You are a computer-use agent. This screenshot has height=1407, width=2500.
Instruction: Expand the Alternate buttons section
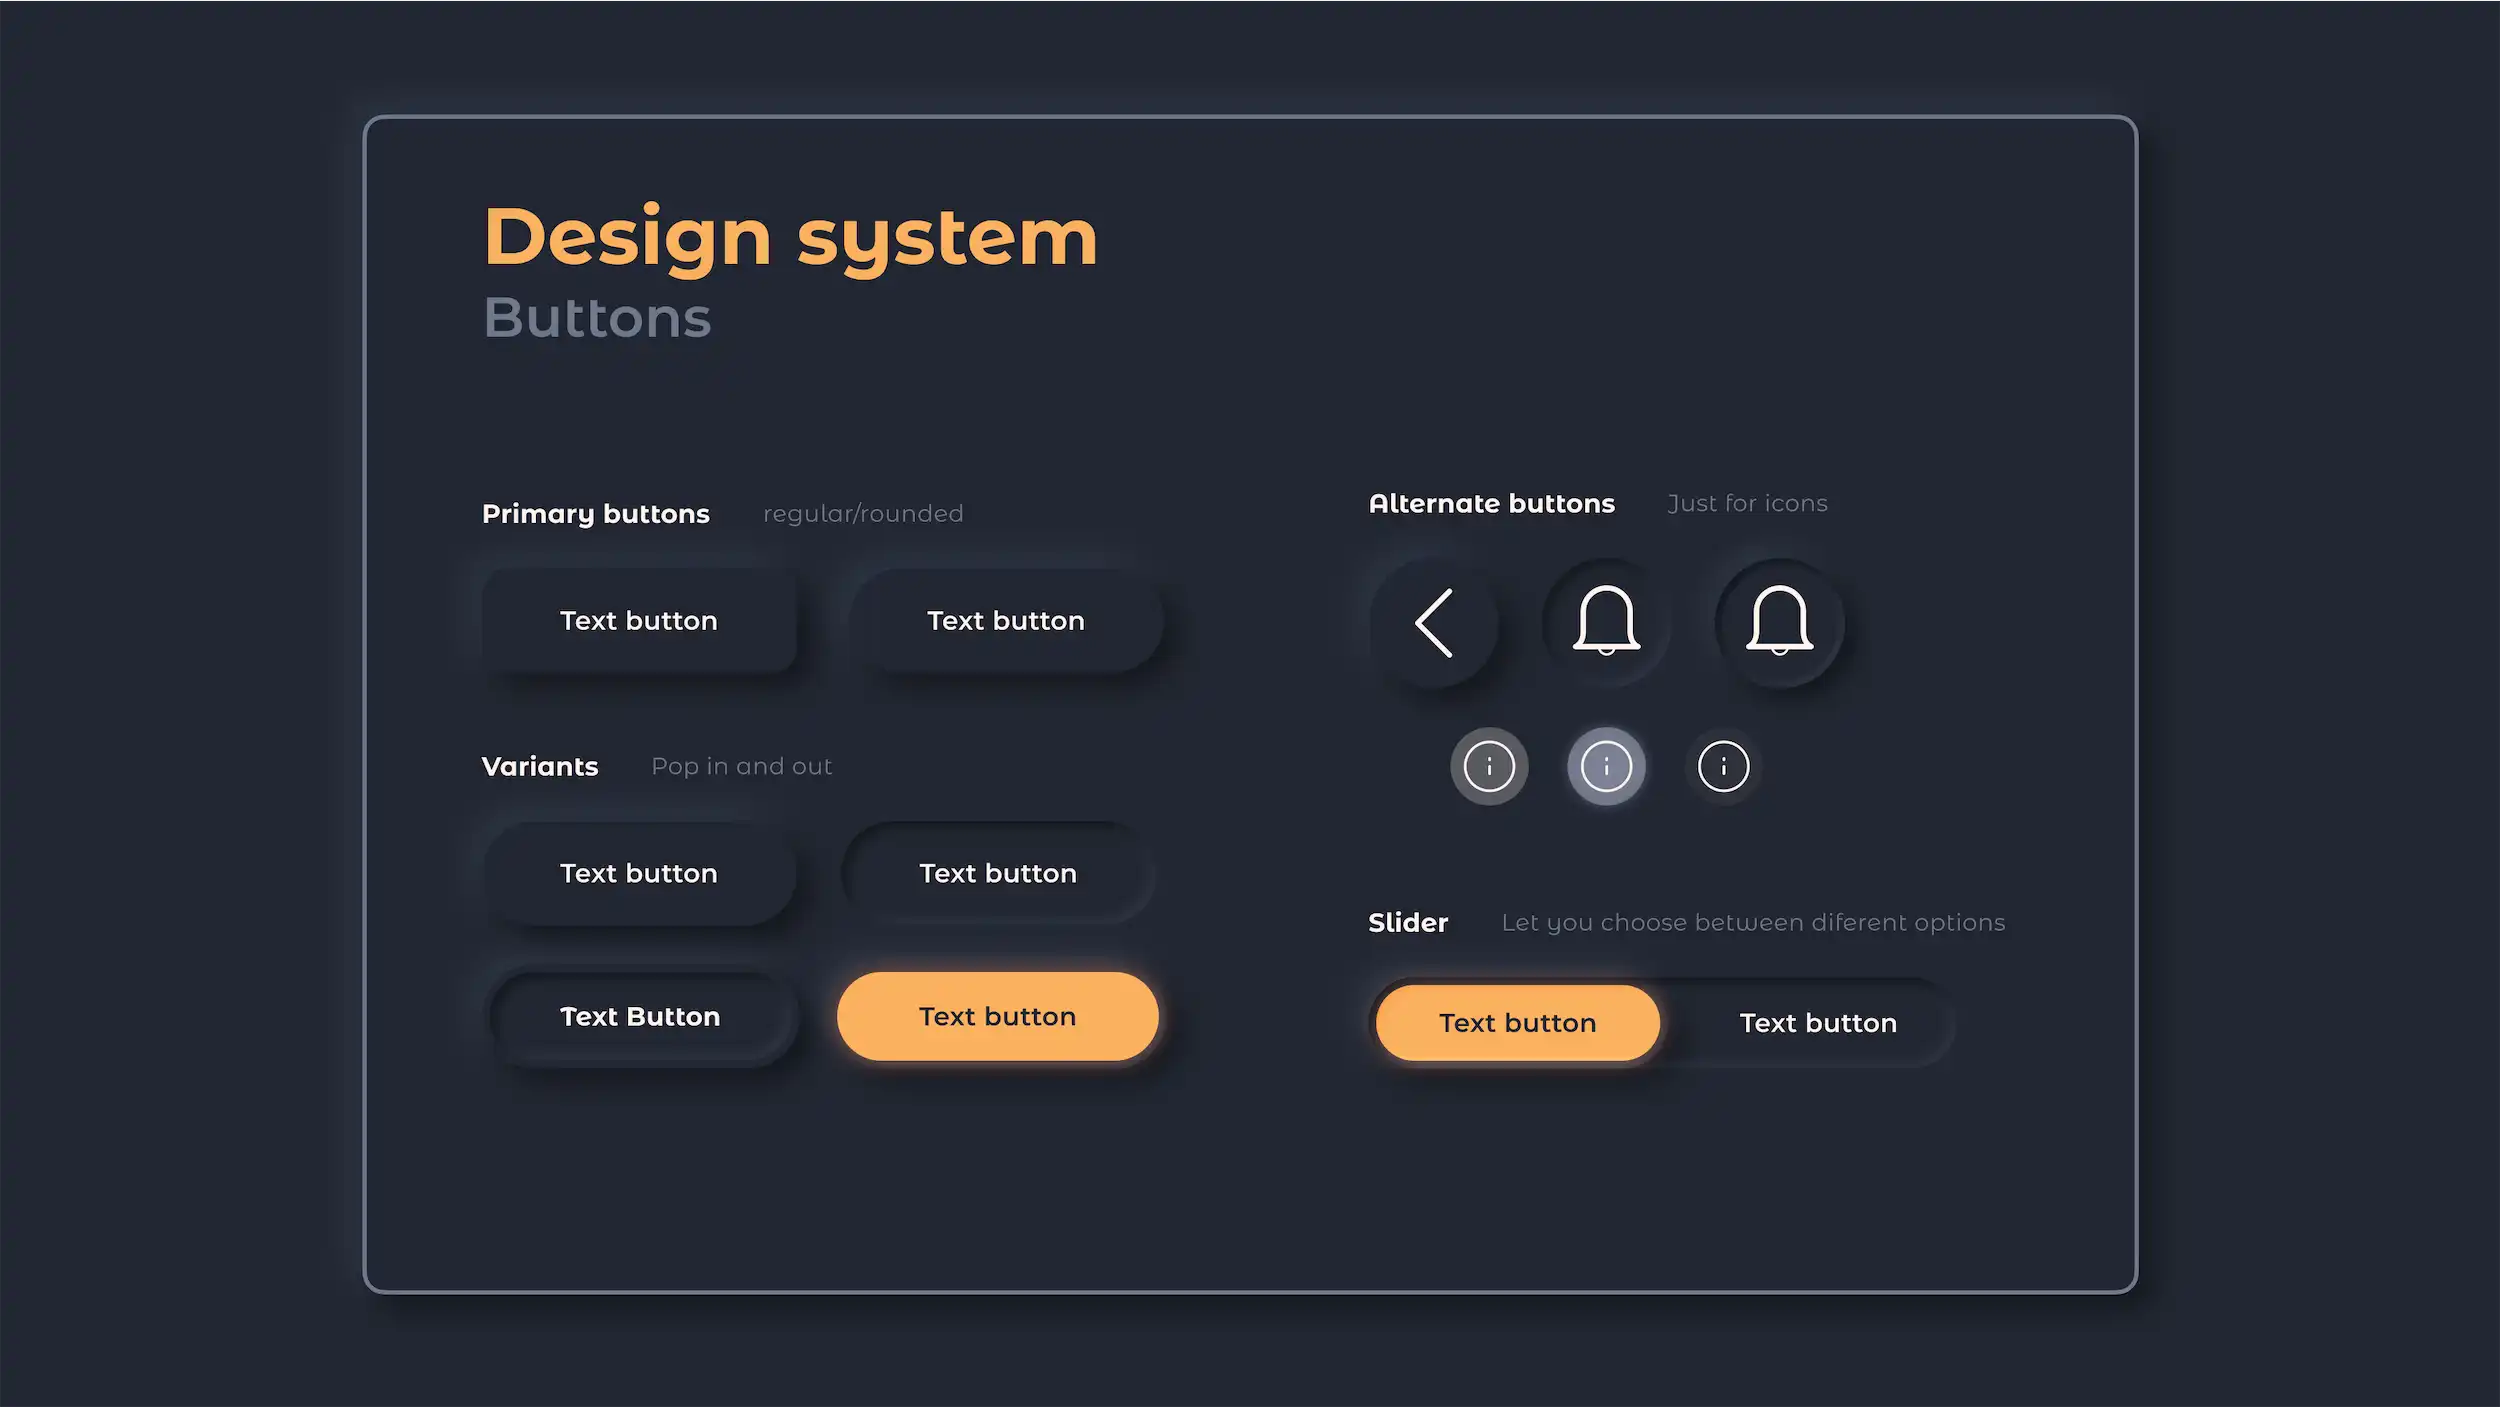pos(1492,503)
